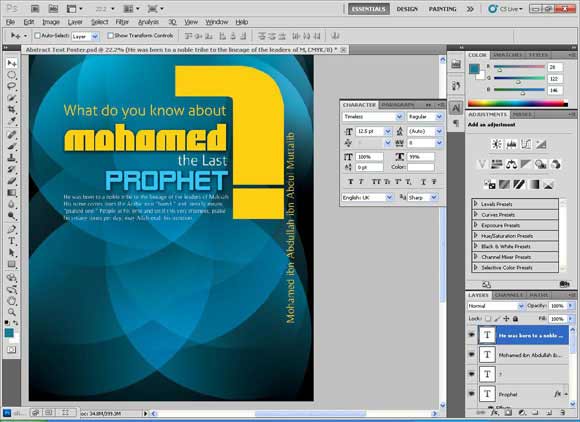The image size is (580, 422).
Task: Open the layer blend mode dropdown
Action: pyautogui.click(x=496, y=306)
